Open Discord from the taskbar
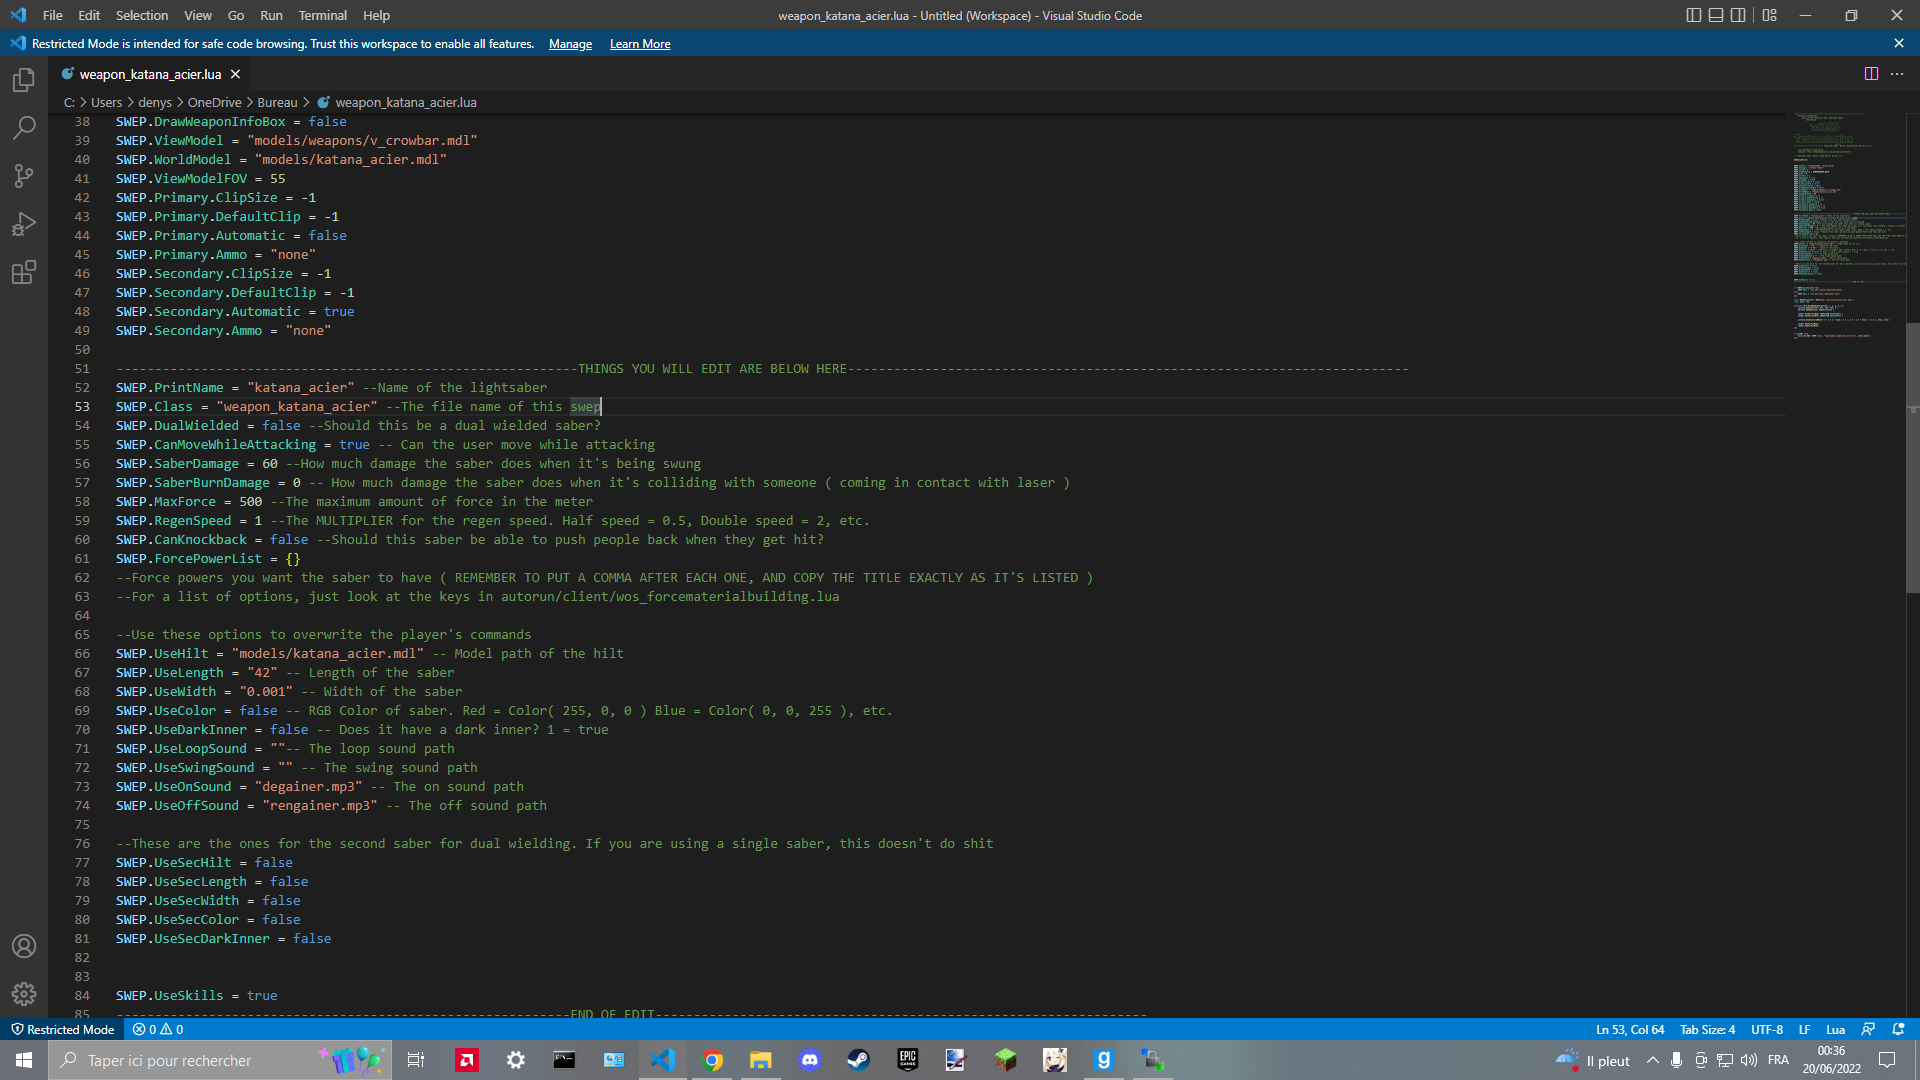1920x1080 pixels. [x=810, y=1060]
